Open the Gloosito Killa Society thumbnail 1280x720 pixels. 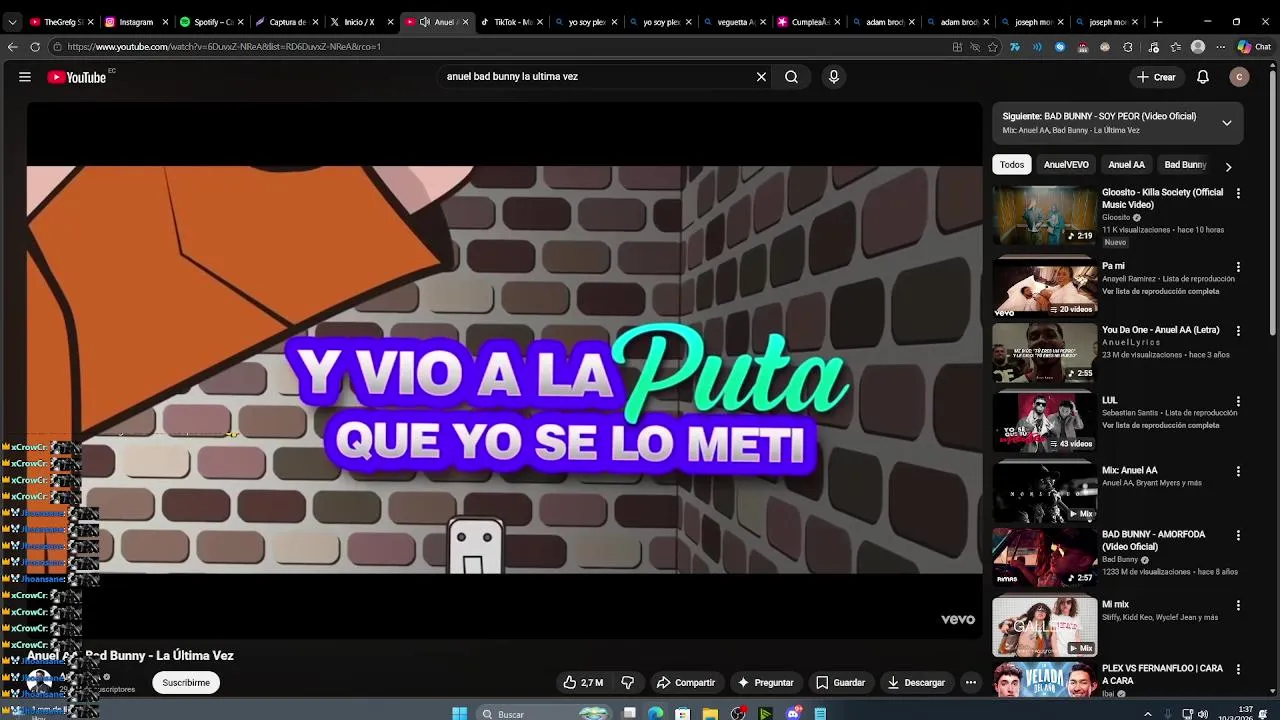click(x=1044, y=215)
